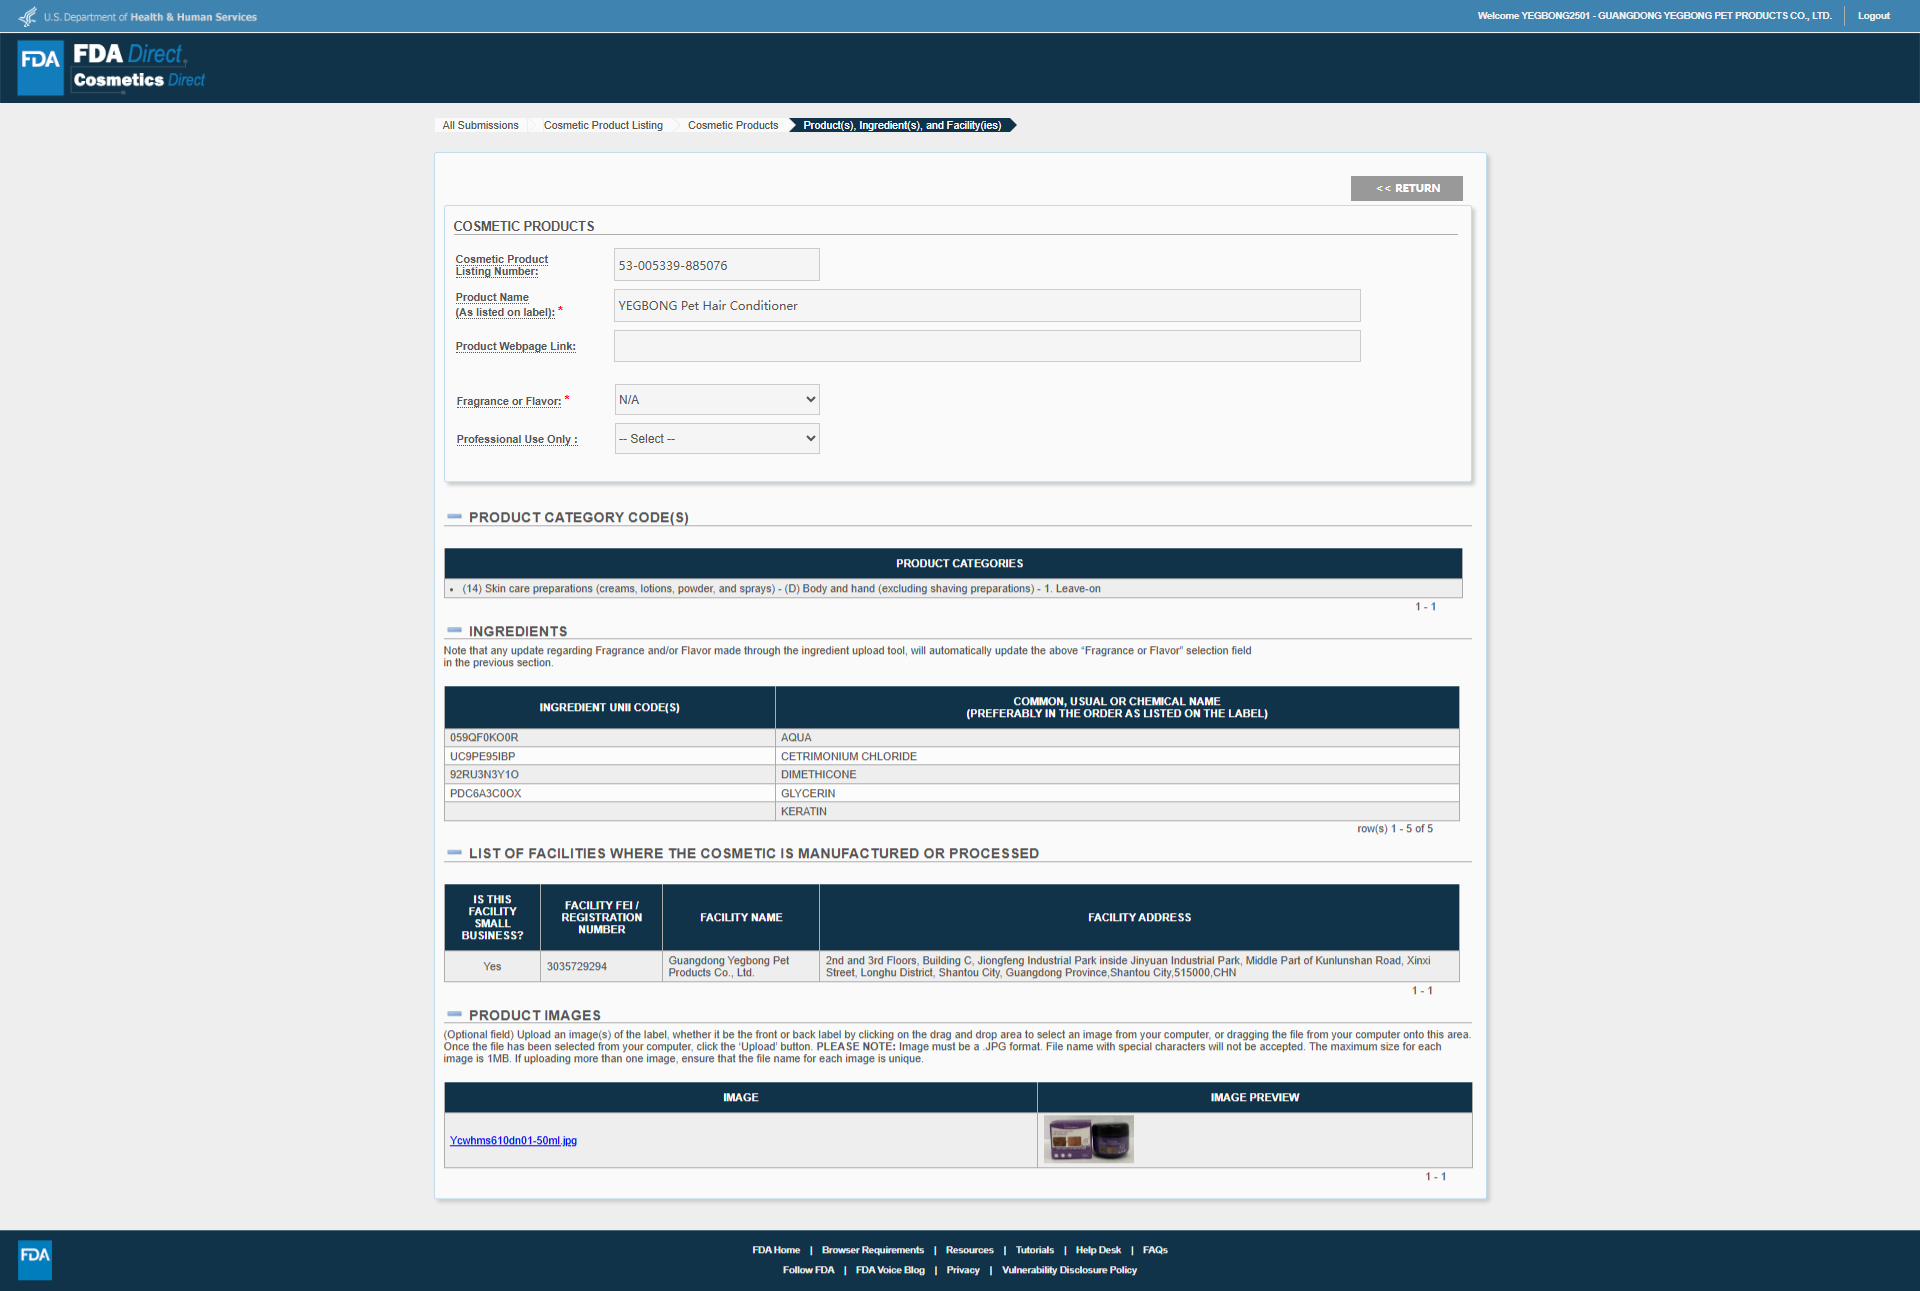Click the Skin care preparations category row
Image resolution: width=1920 pixels, height=1291 pixels.
pyautogui.click(x=953, y=589)
